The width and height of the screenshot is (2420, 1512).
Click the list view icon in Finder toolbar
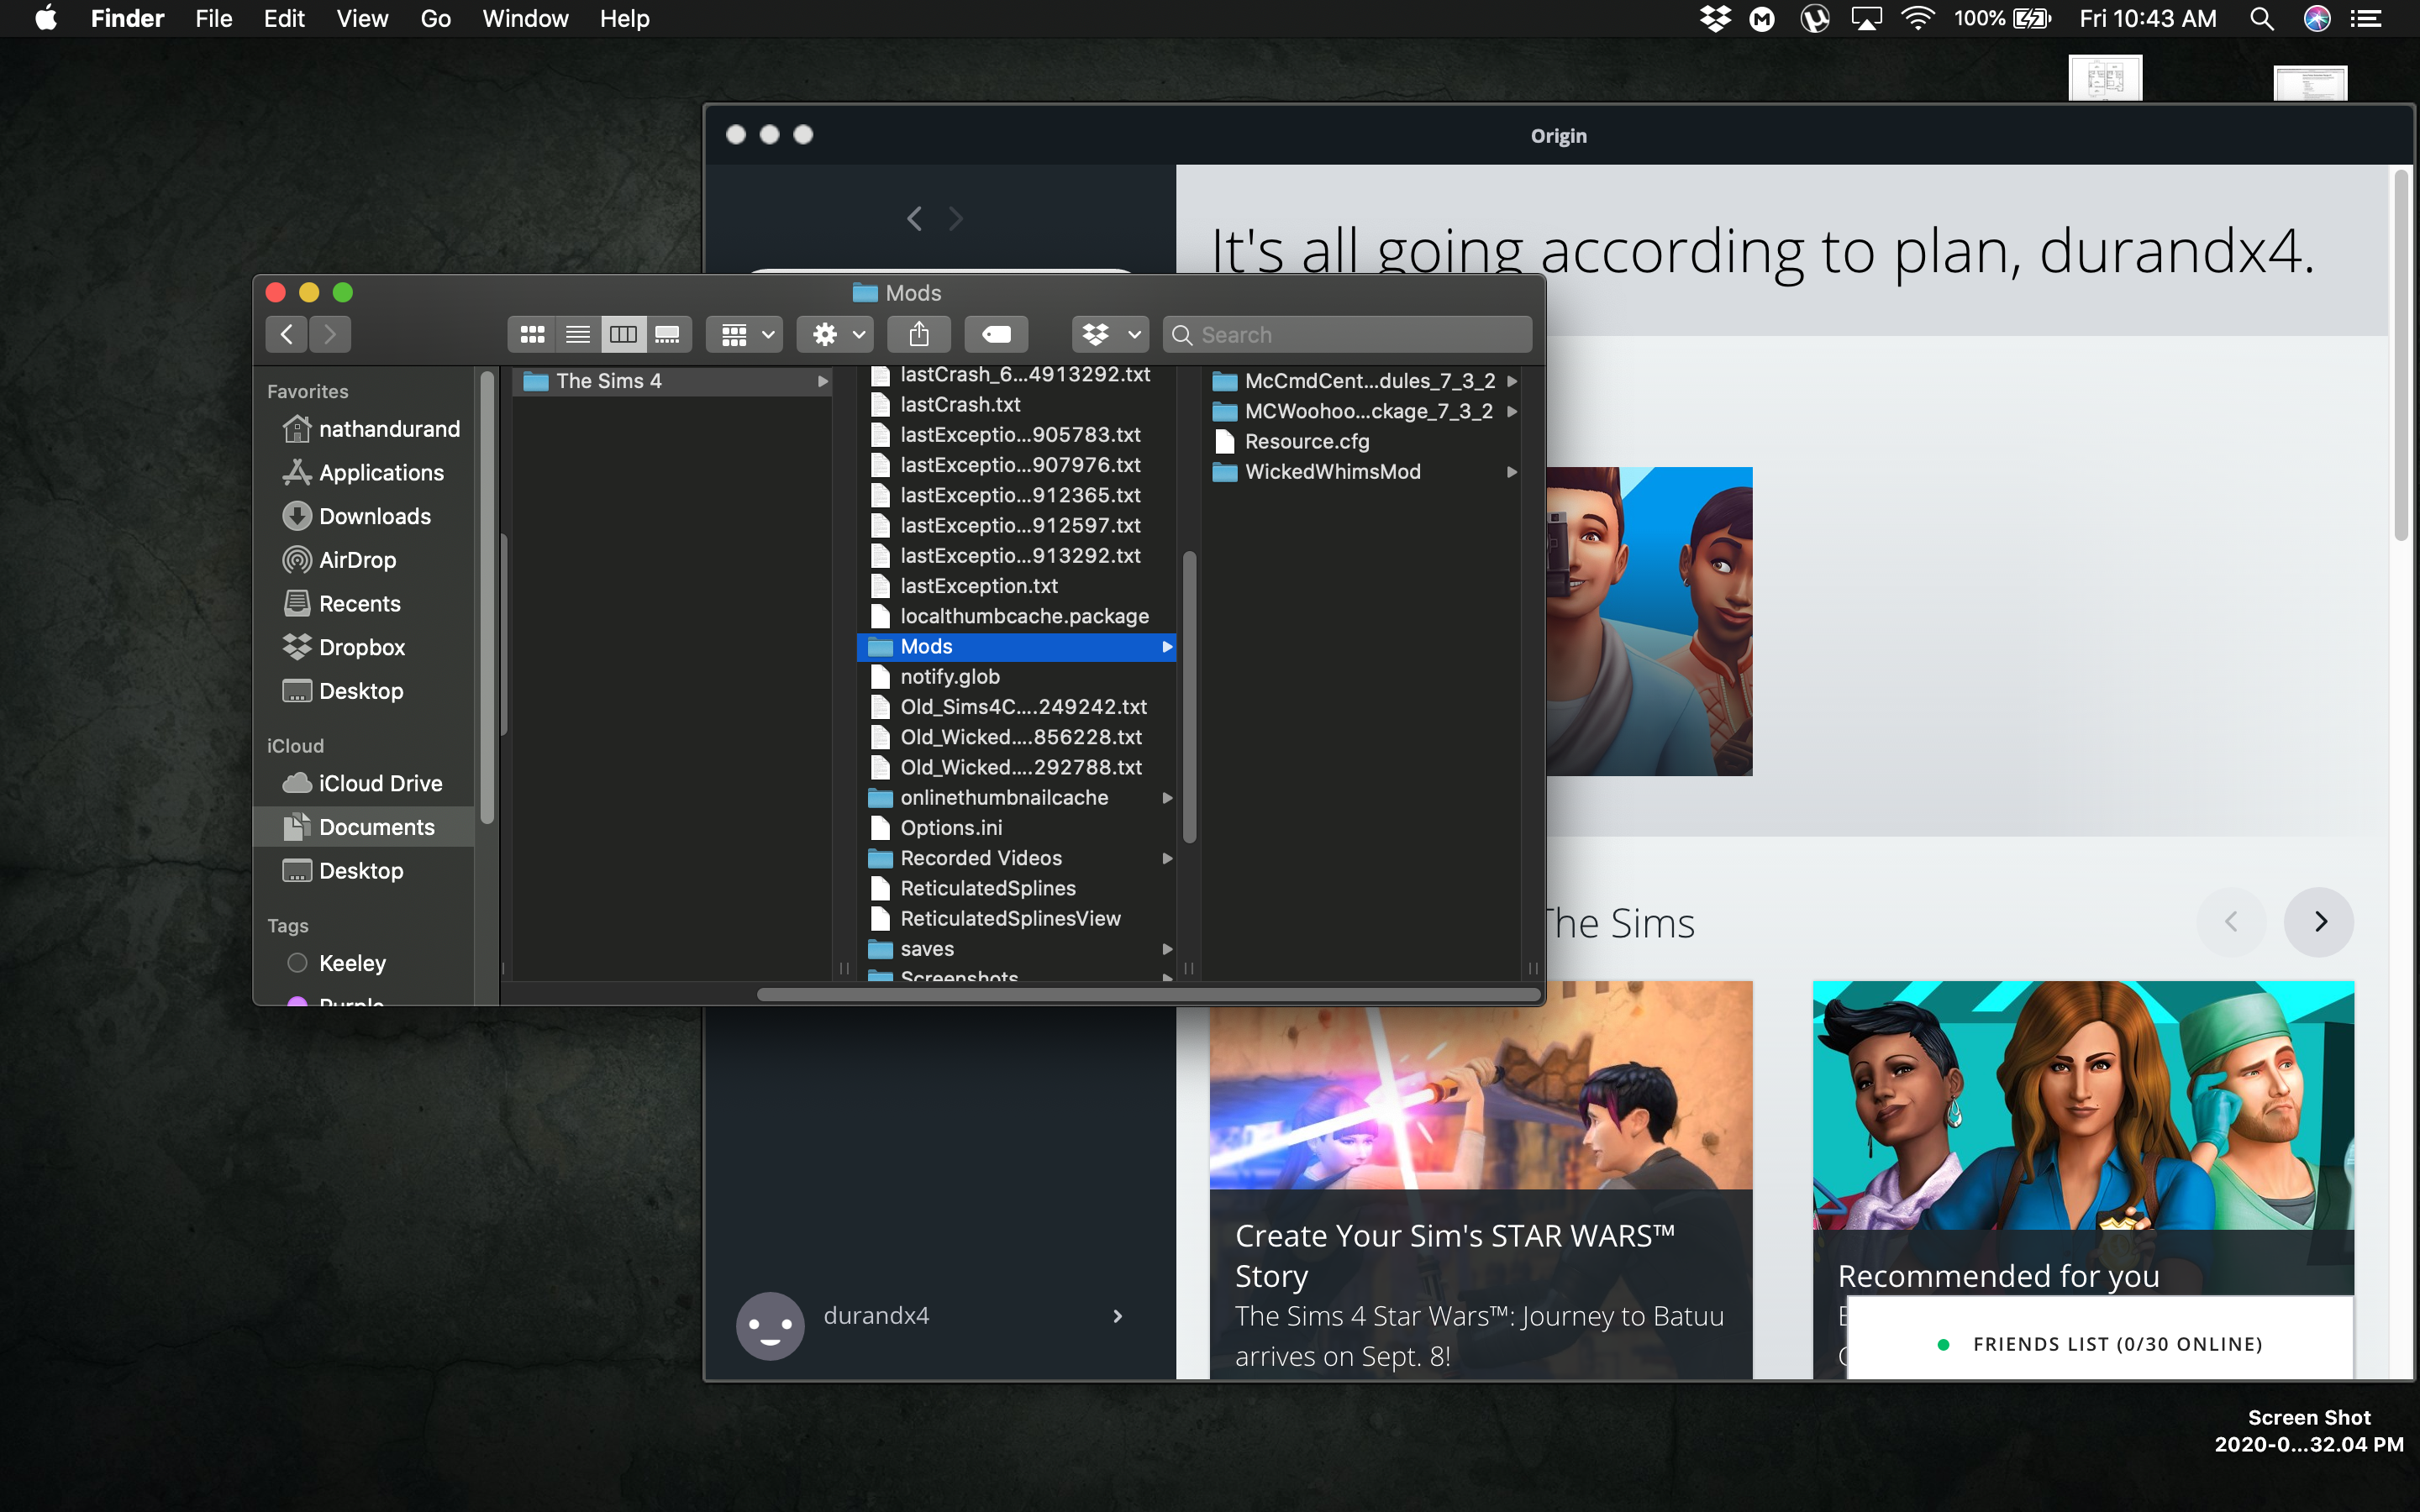tap(576, 333)
